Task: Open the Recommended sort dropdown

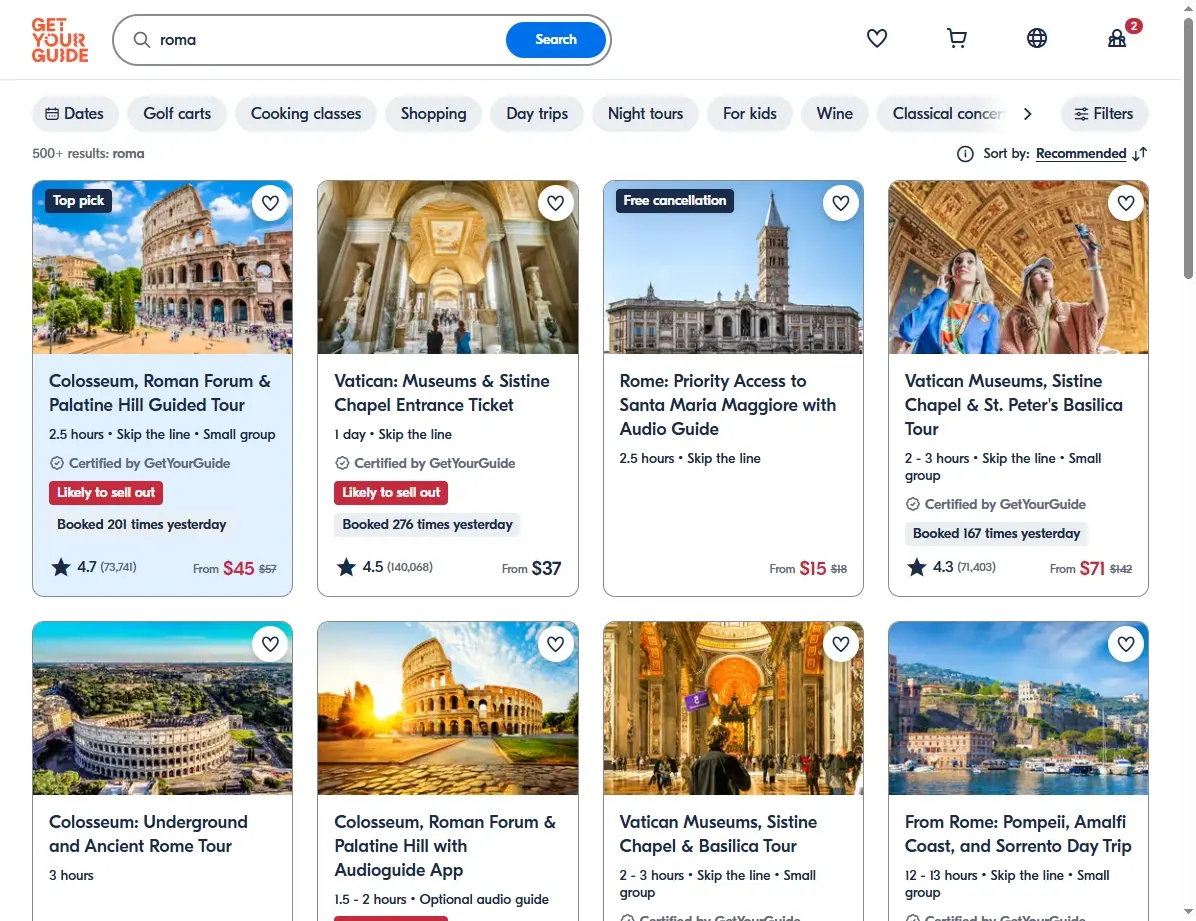Action: 1081,153
